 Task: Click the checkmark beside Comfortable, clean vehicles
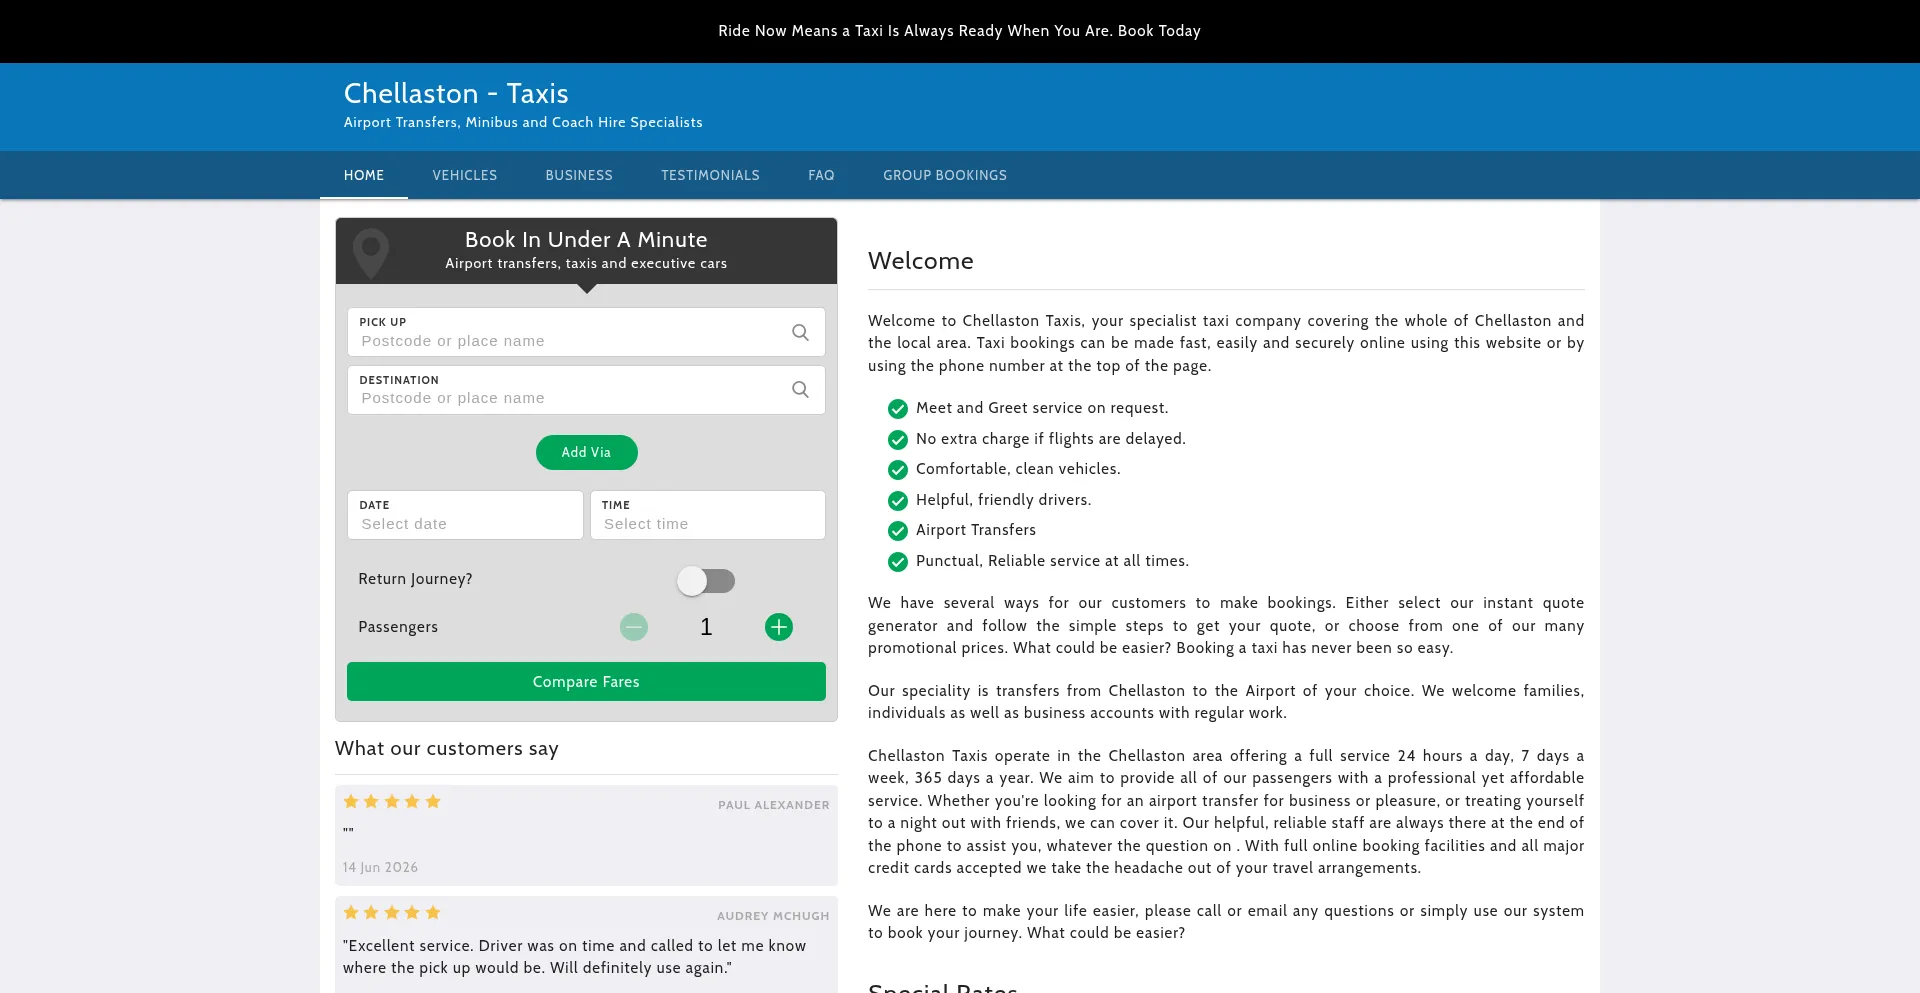[898, 469]
